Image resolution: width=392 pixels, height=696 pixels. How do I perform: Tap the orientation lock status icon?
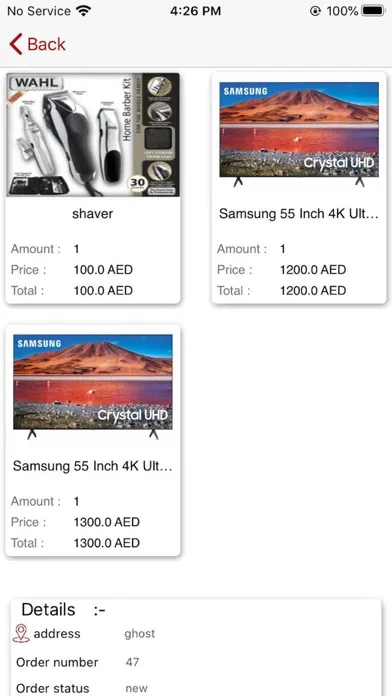coord(315,11)
